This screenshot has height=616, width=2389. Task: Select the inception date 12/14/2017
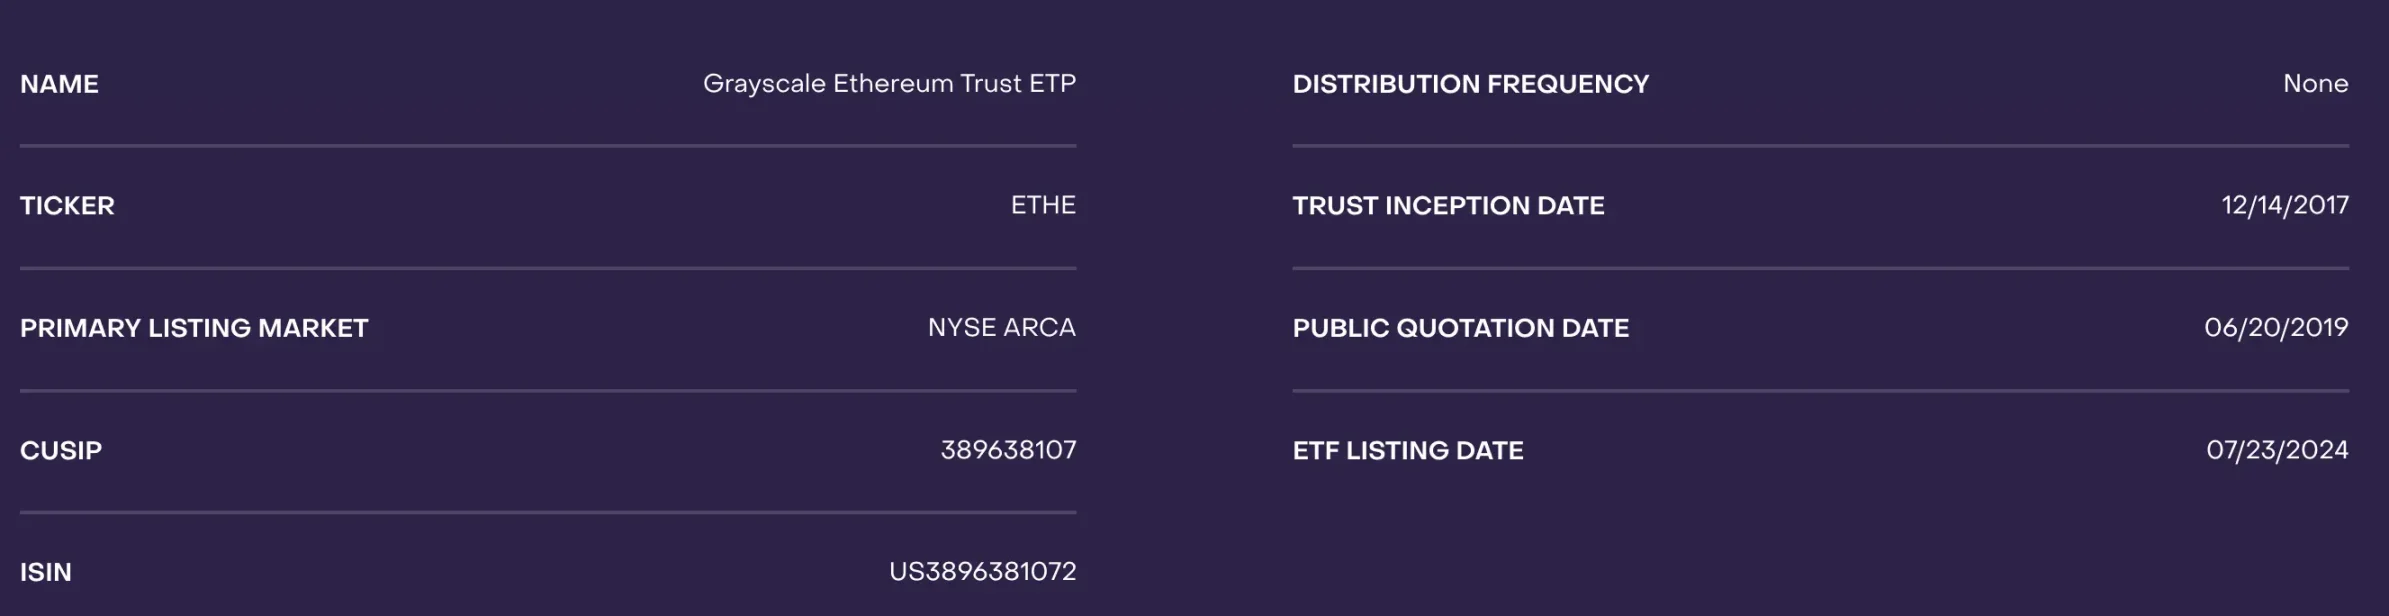click(x=2284, y=206)
